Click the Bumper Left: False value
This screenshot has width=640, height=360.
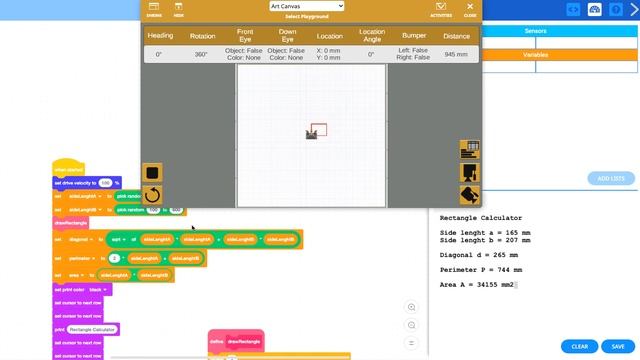pos(413,50)
